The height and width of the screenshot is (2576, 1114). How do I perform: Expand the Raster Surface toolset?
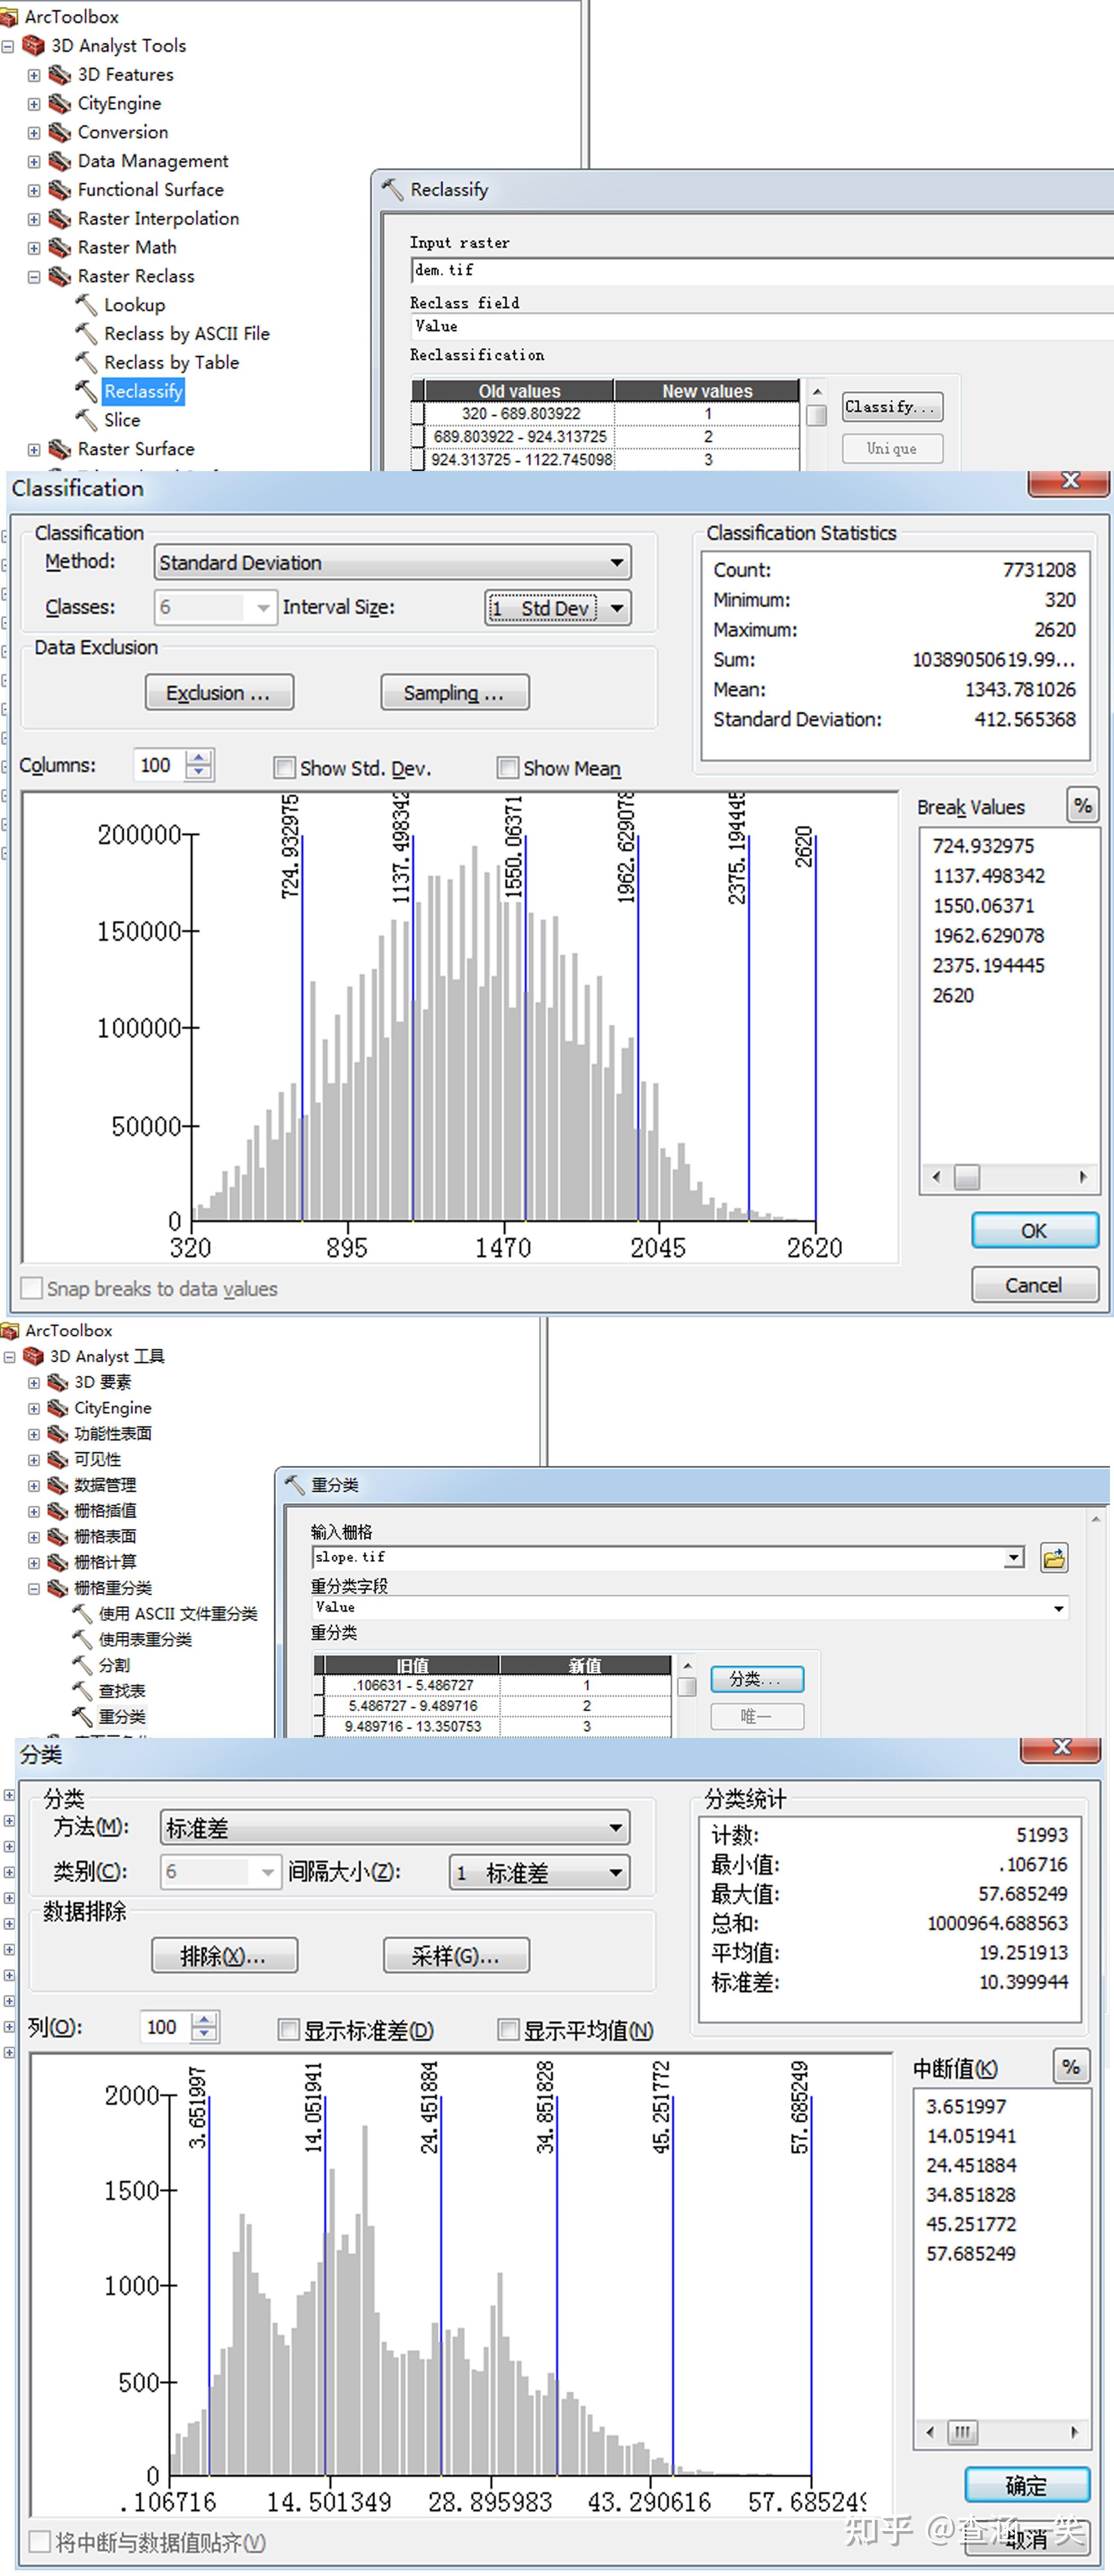pyautogui.click(x=34, y=450)
